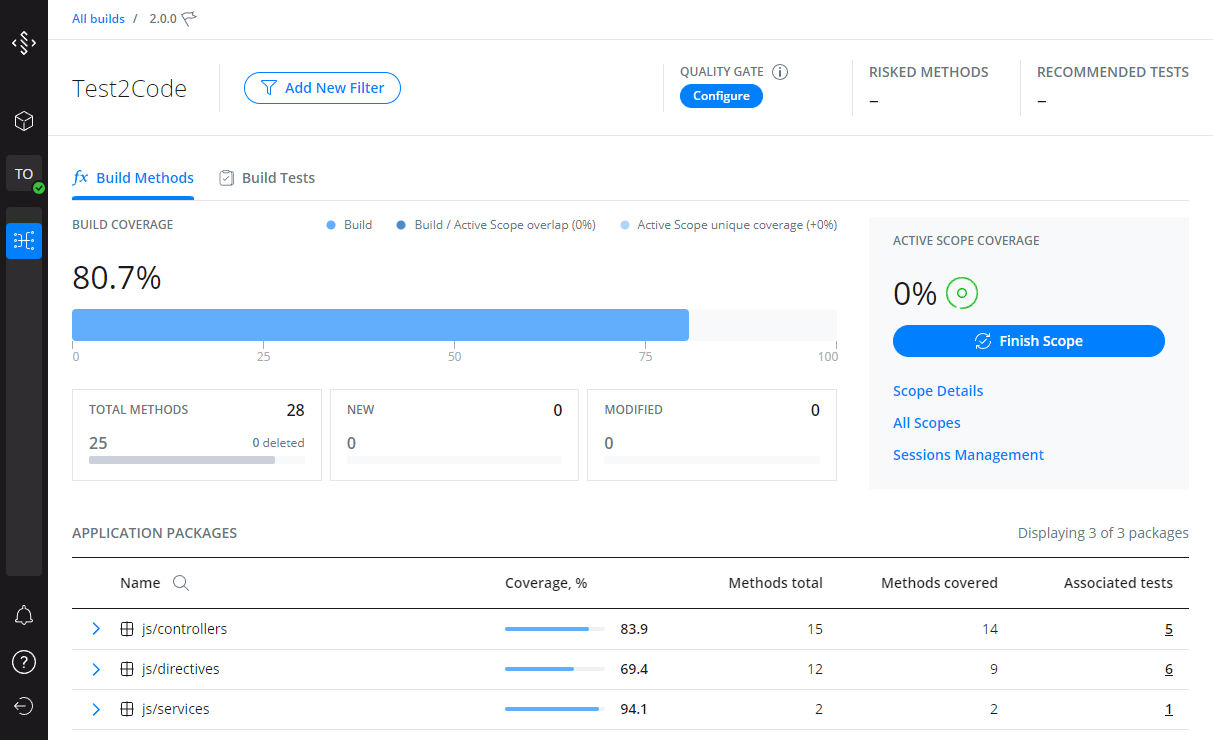Click the Recommended Tests label

point(1113,72)
